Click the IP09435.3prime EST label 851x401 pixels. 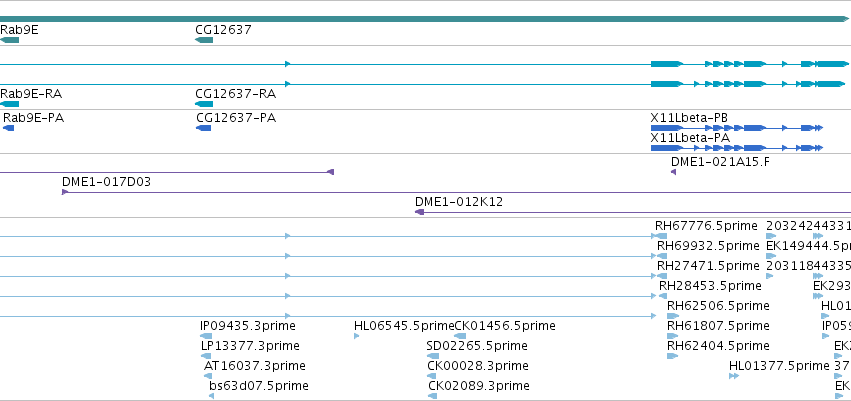tap(247, 326)
